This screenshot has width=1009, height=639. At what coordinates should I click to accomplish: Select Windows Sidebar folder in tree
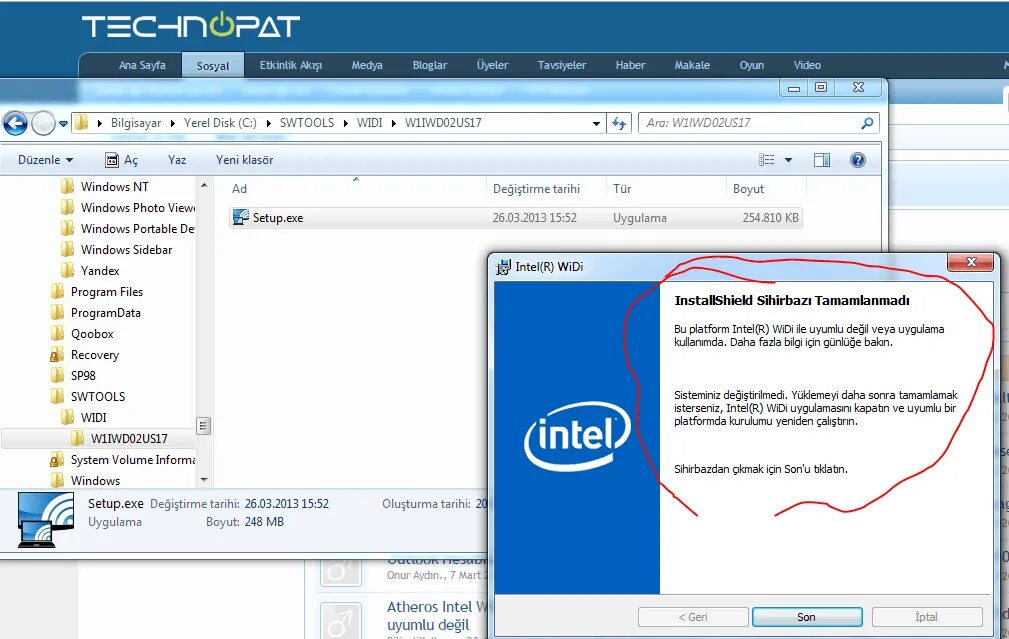tap(126, 250)
